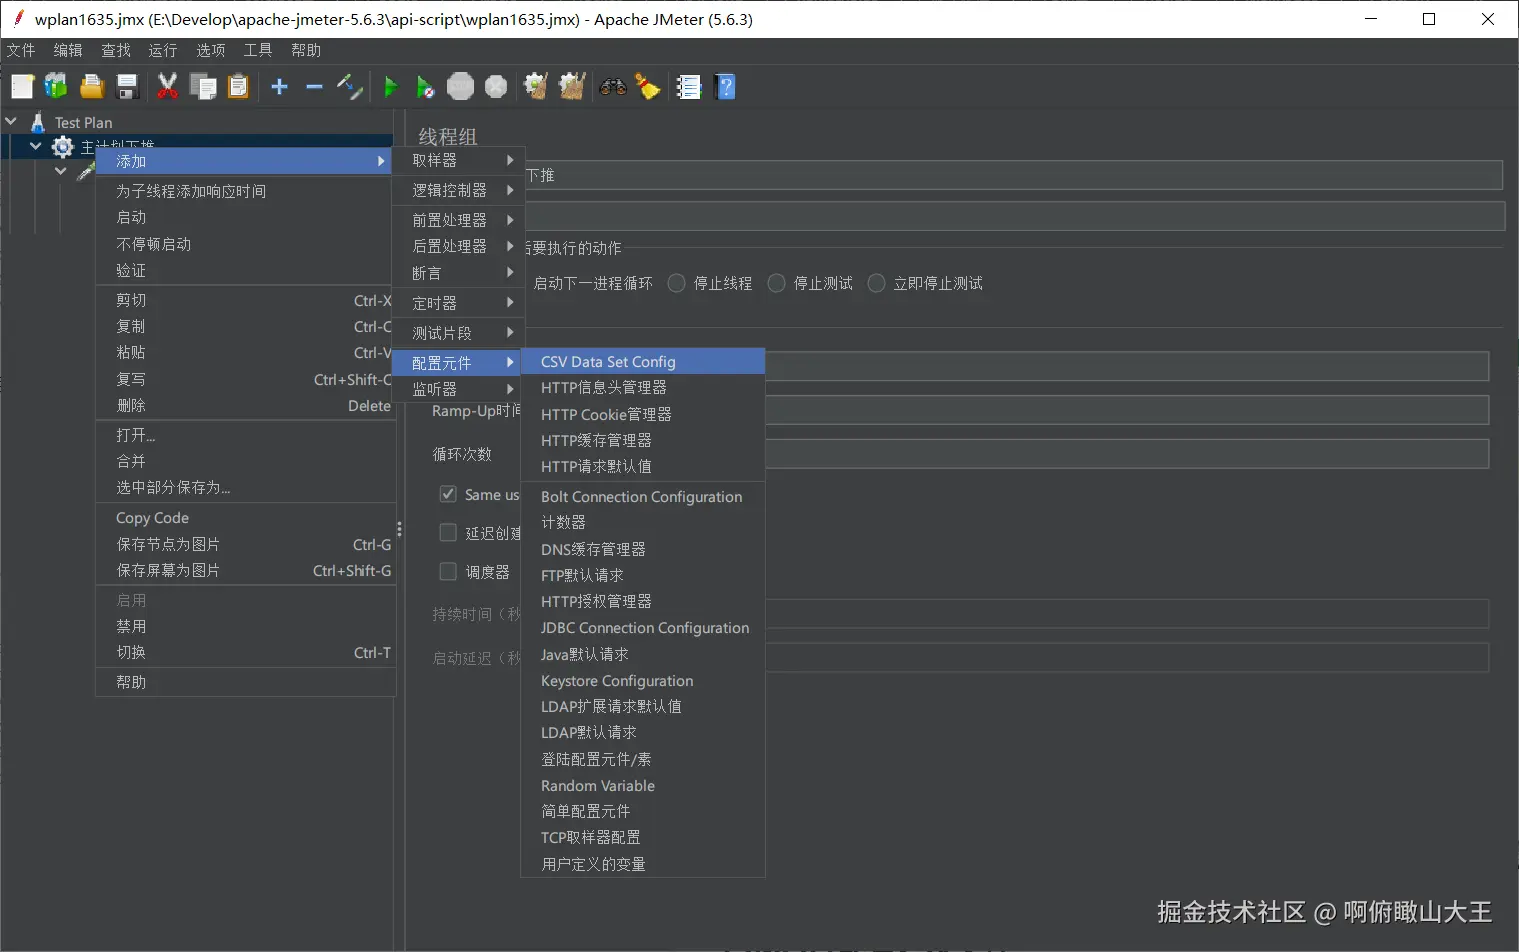Click the Help question mark icon

click(x=726, y=87)
